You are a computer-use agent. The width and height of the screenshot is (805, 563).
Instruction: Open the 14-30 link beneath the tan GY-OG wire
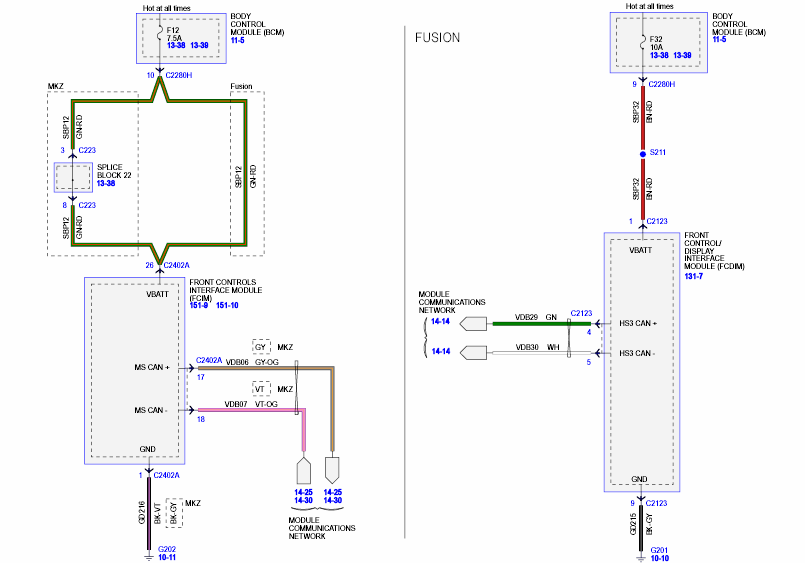[x=333, y=500]
